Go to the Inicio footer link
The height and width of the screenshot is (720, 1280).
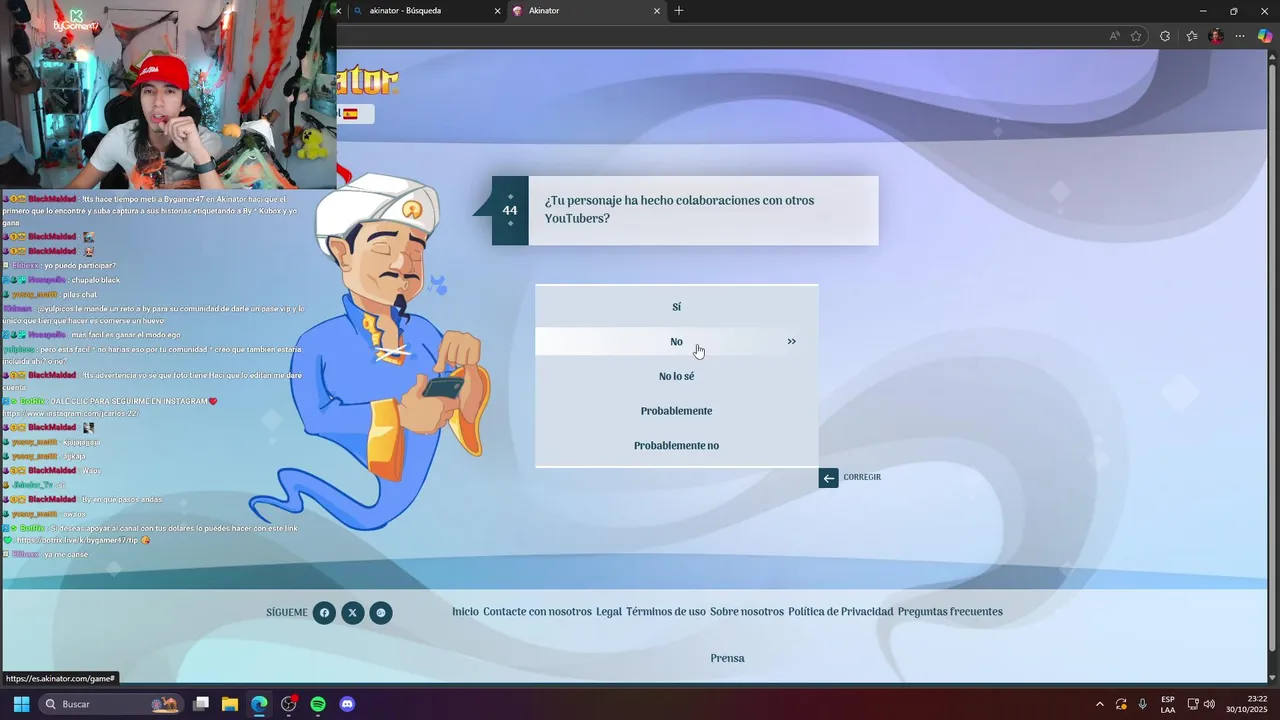465,612
